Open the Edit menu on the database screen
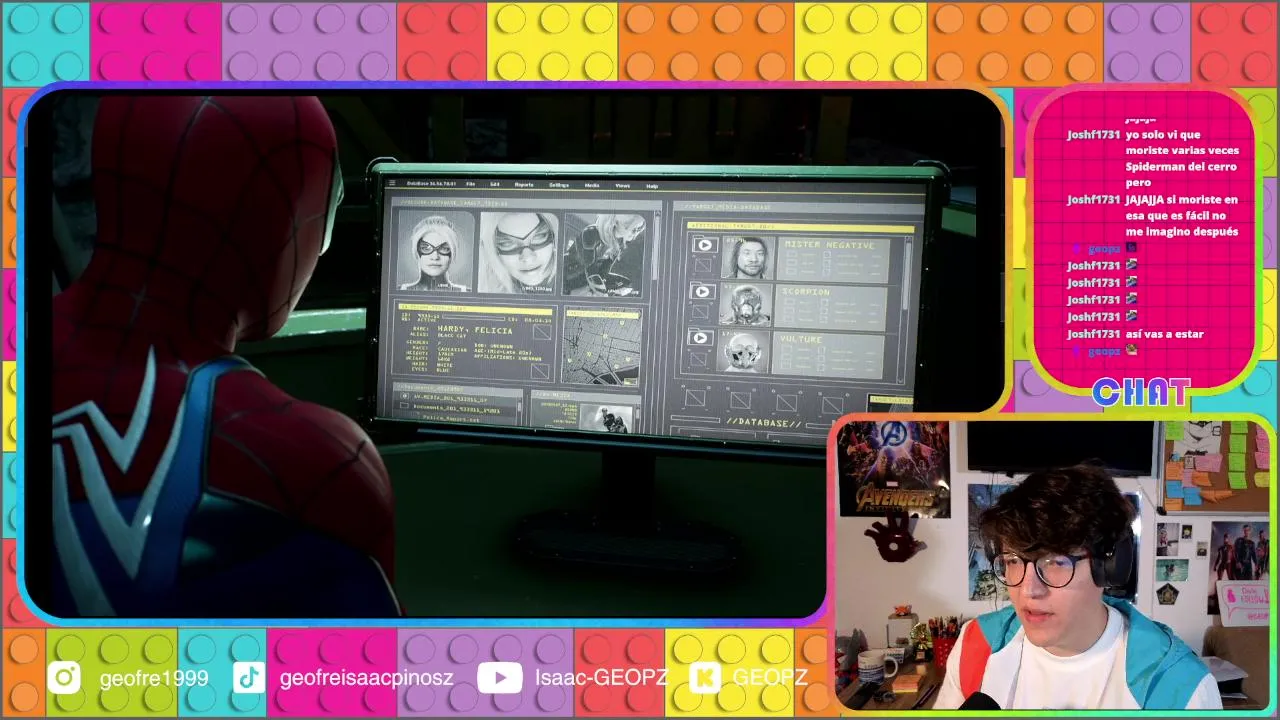Image resolution: width=1280 pixels, height=720 pixels. pos(495,185)
